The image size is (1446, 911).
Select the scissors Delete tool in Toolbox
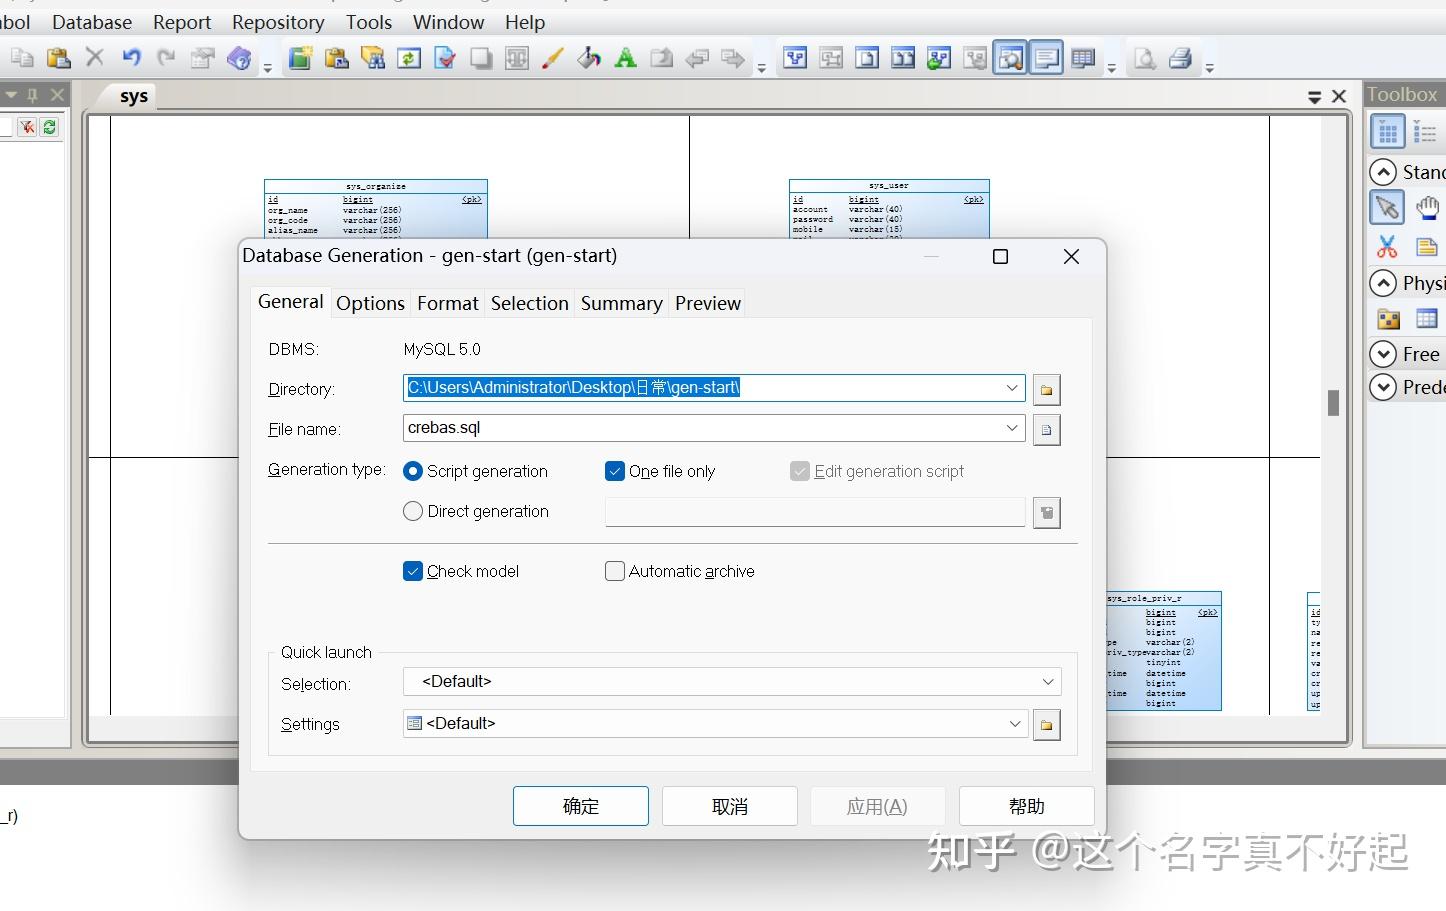[x=1387, y=246]
